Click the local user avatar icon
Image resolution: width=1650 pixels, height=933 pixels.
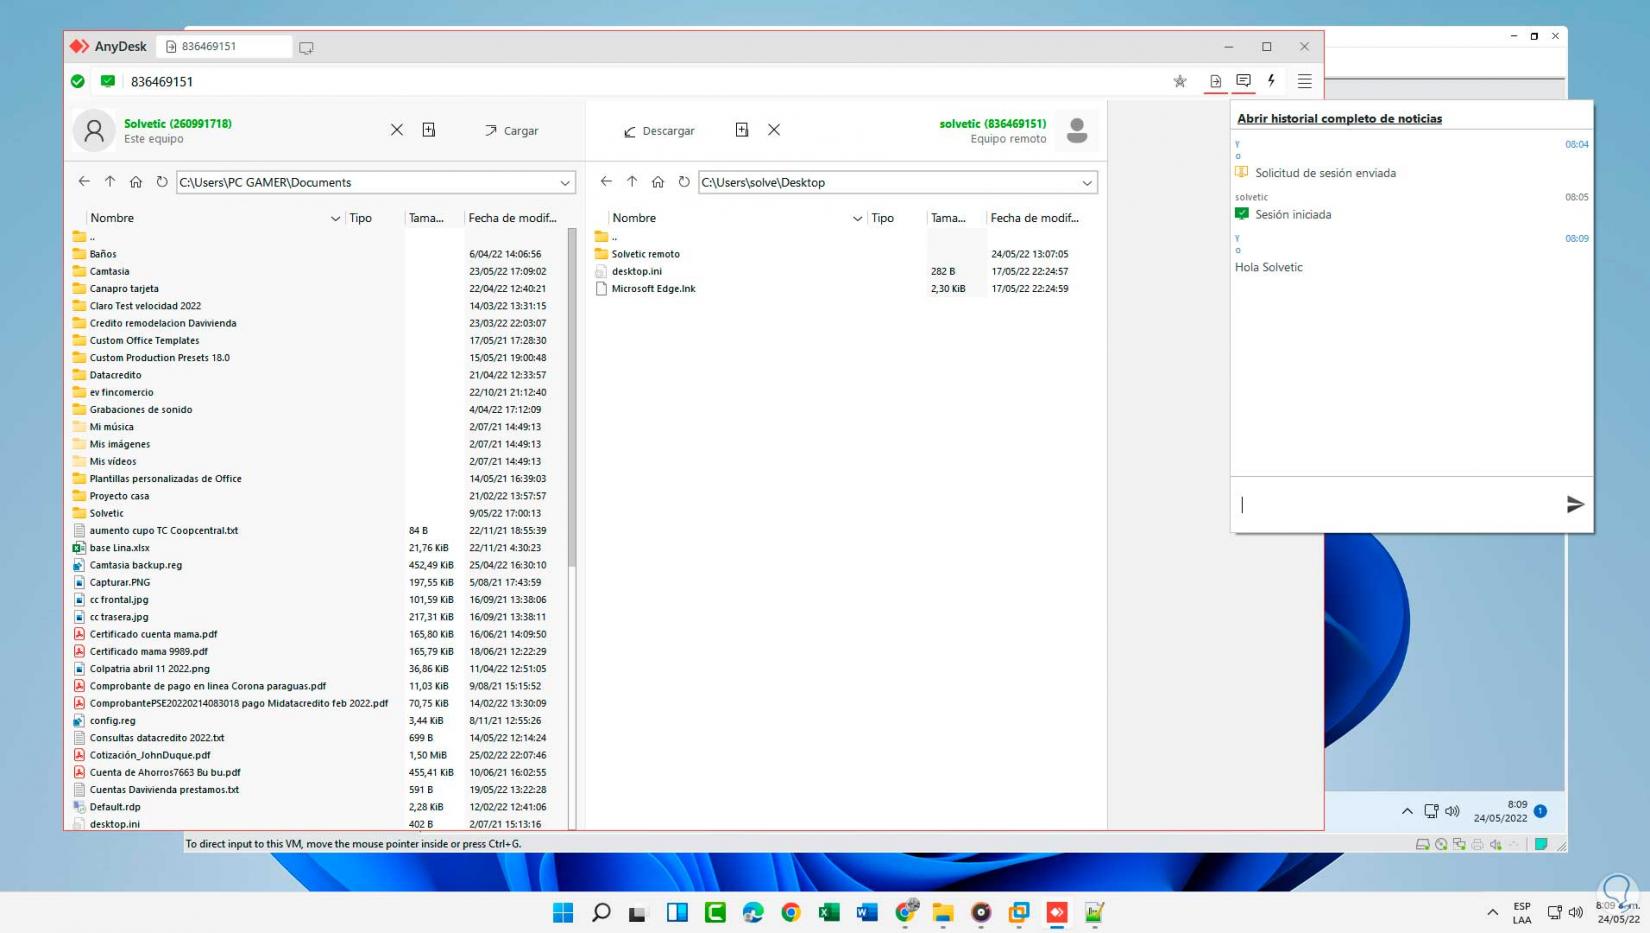click(94, 130)
